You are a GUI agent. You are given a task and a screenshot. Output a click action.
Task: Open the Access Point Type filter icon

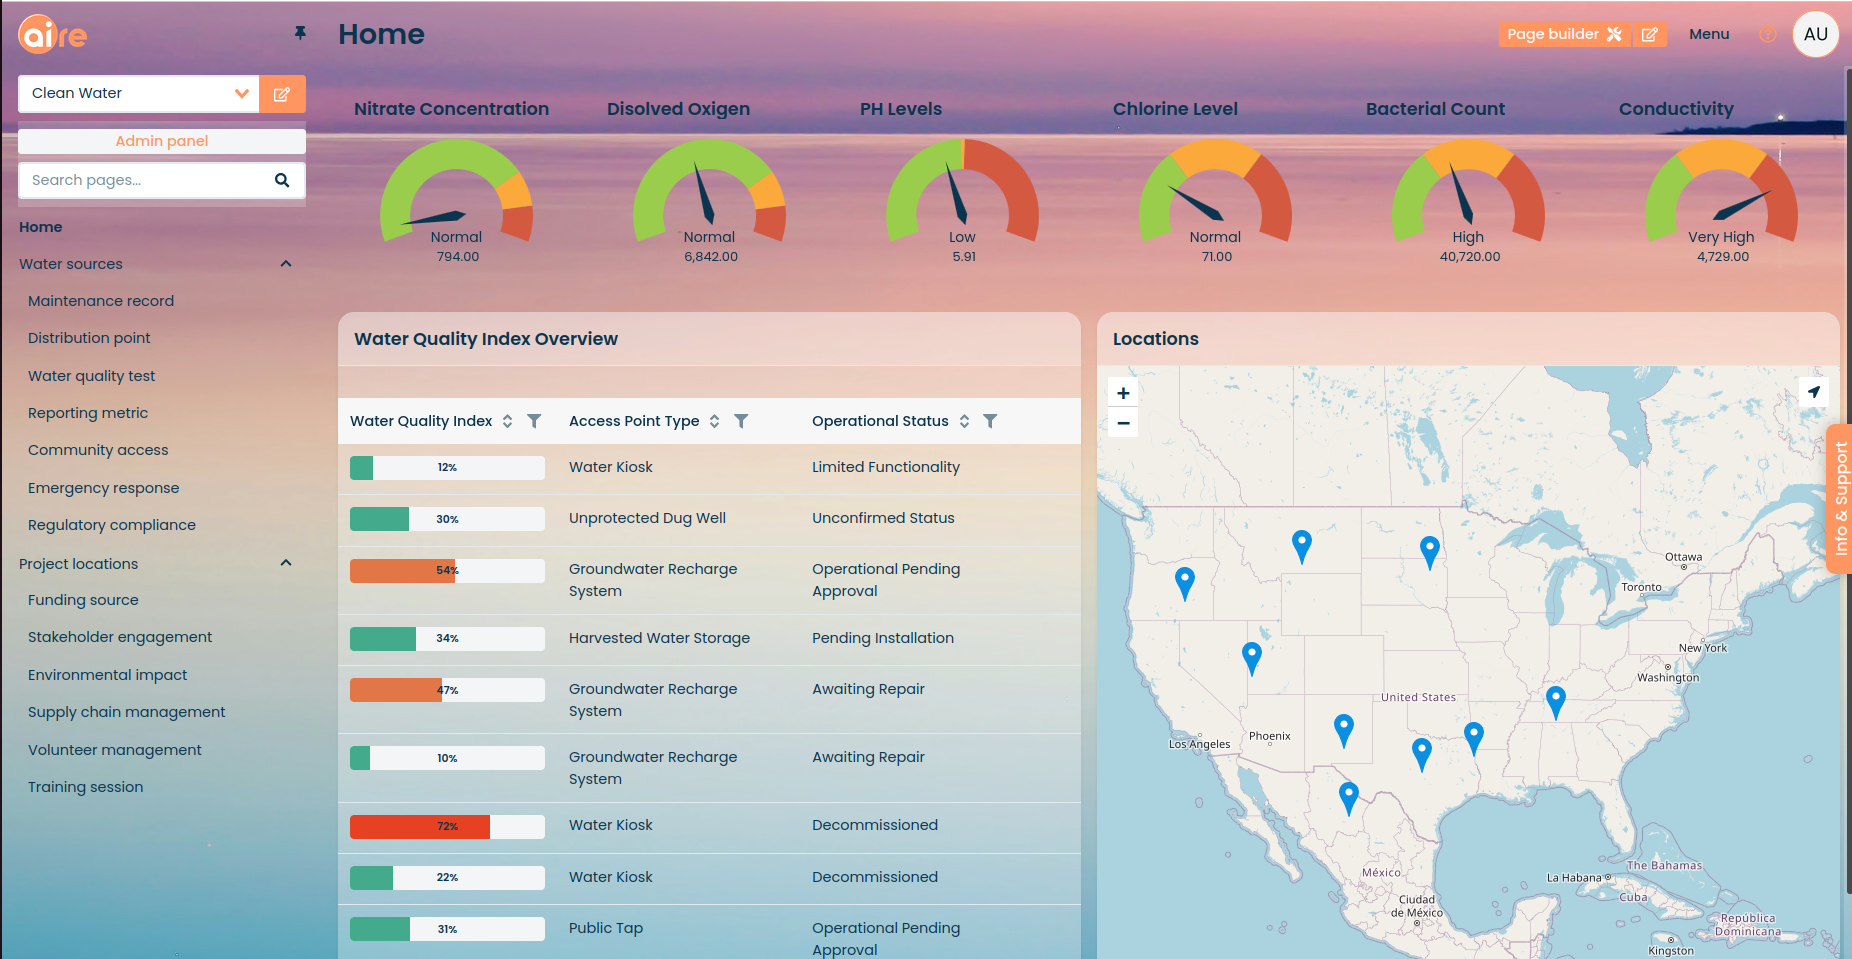pyautogui.click(x=741, y=421)
